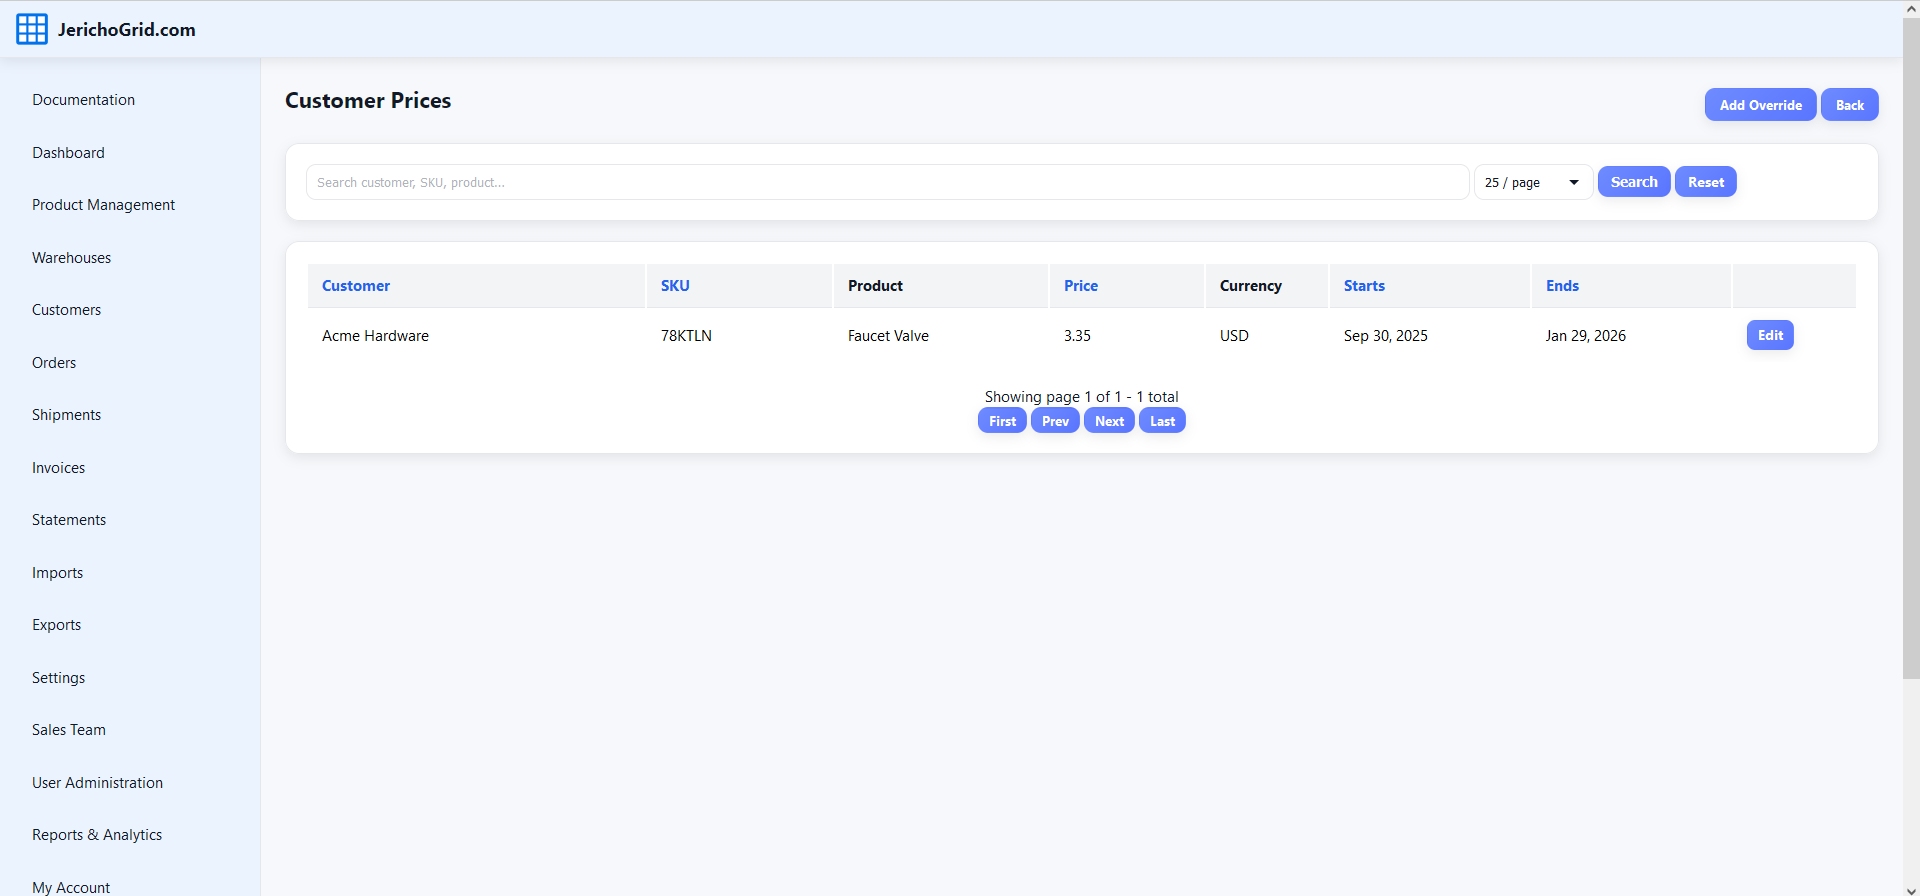The height and width of the screenshot is (896, 1920).
Task: Jump to the Last page
Action: tap(1161, 421)
